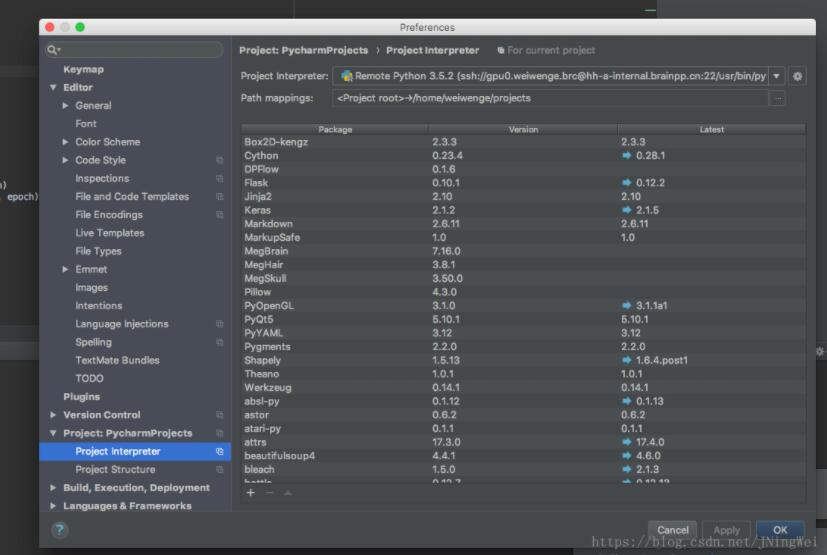Select the beautifulsoup4 package row
Viewport: 827px width, 555px height.
point(523,456)
